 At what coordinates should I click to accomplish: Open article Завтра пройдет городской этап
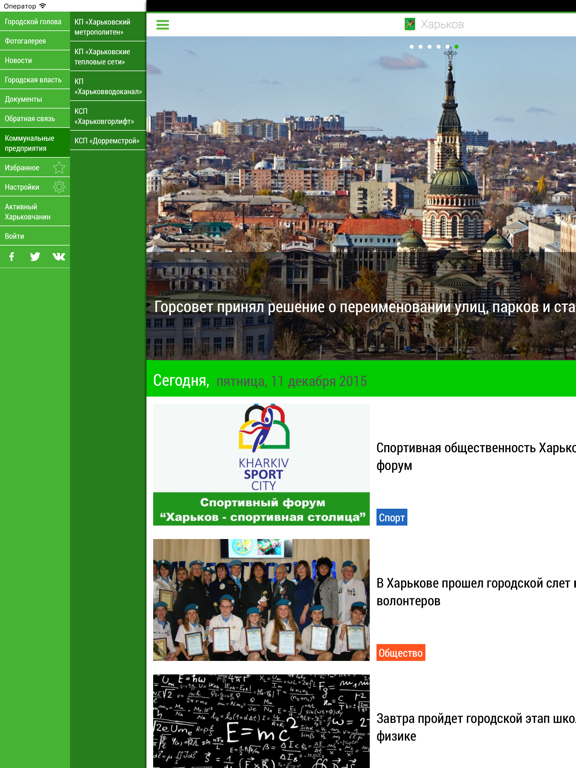pyautogui.click(x=476, y=727)
